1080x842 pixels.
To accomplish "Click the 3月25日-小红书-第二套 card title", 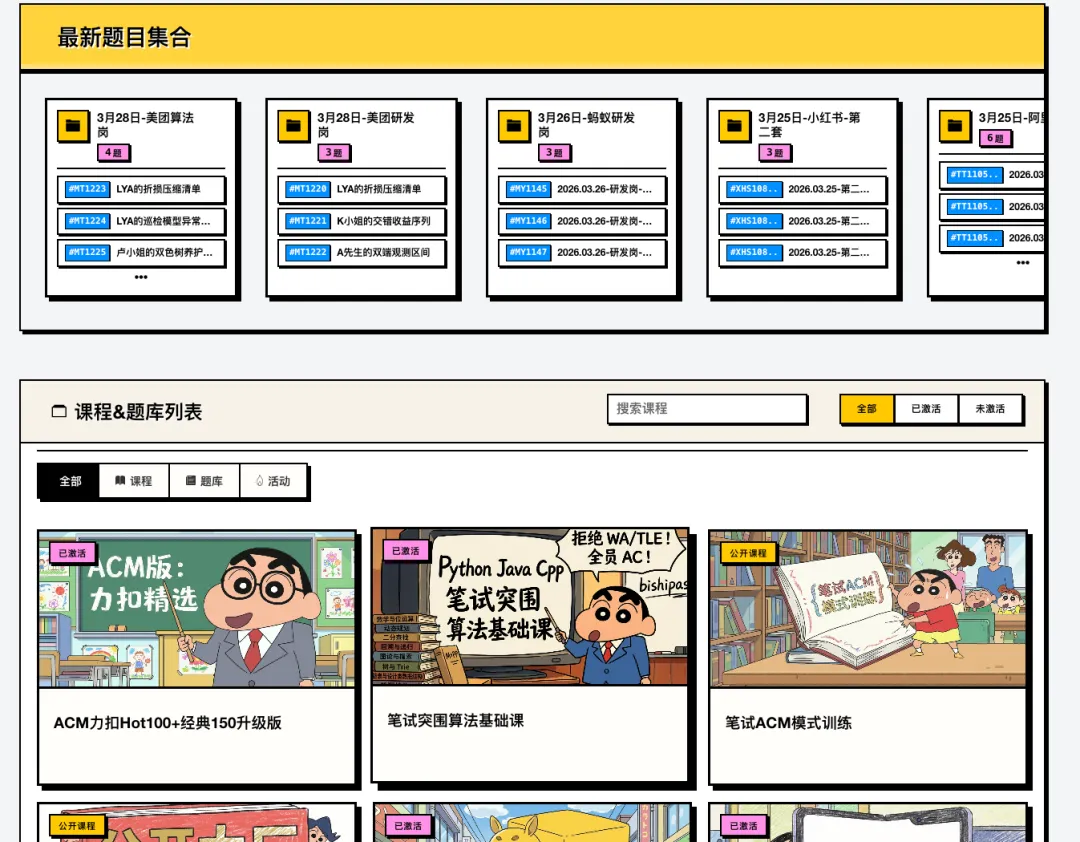I will 809,125.
